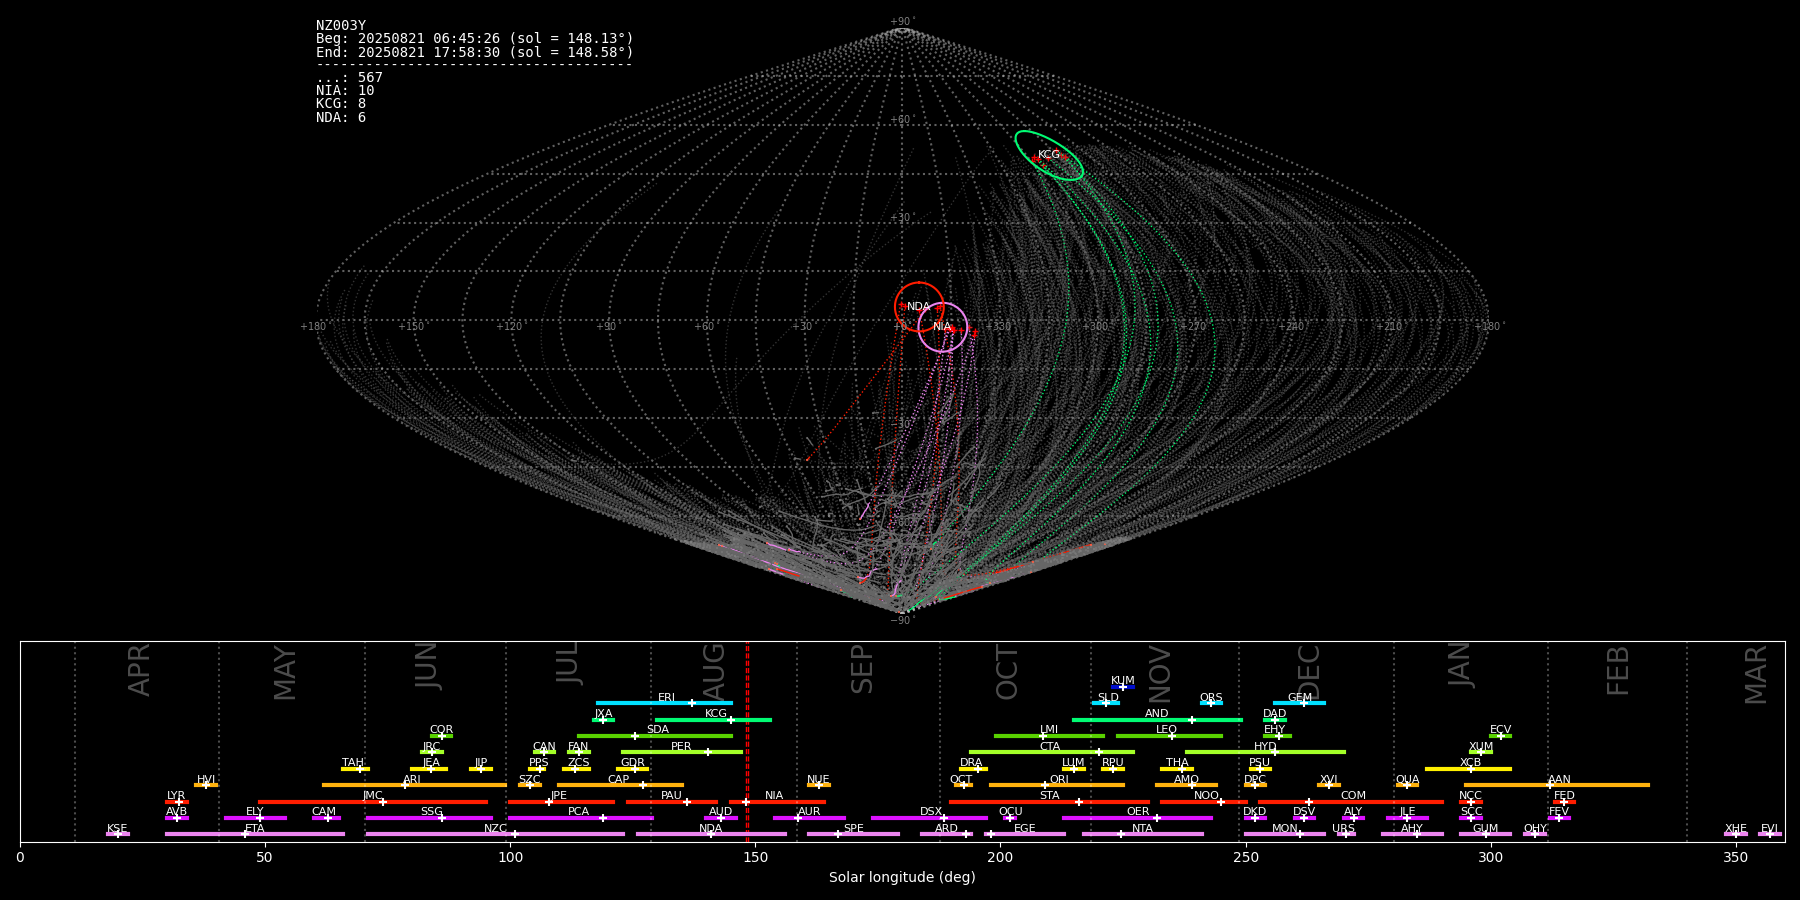Click the XCB shower label in timeline
Screen dimensions: 1800x900
pos(1470,763)
